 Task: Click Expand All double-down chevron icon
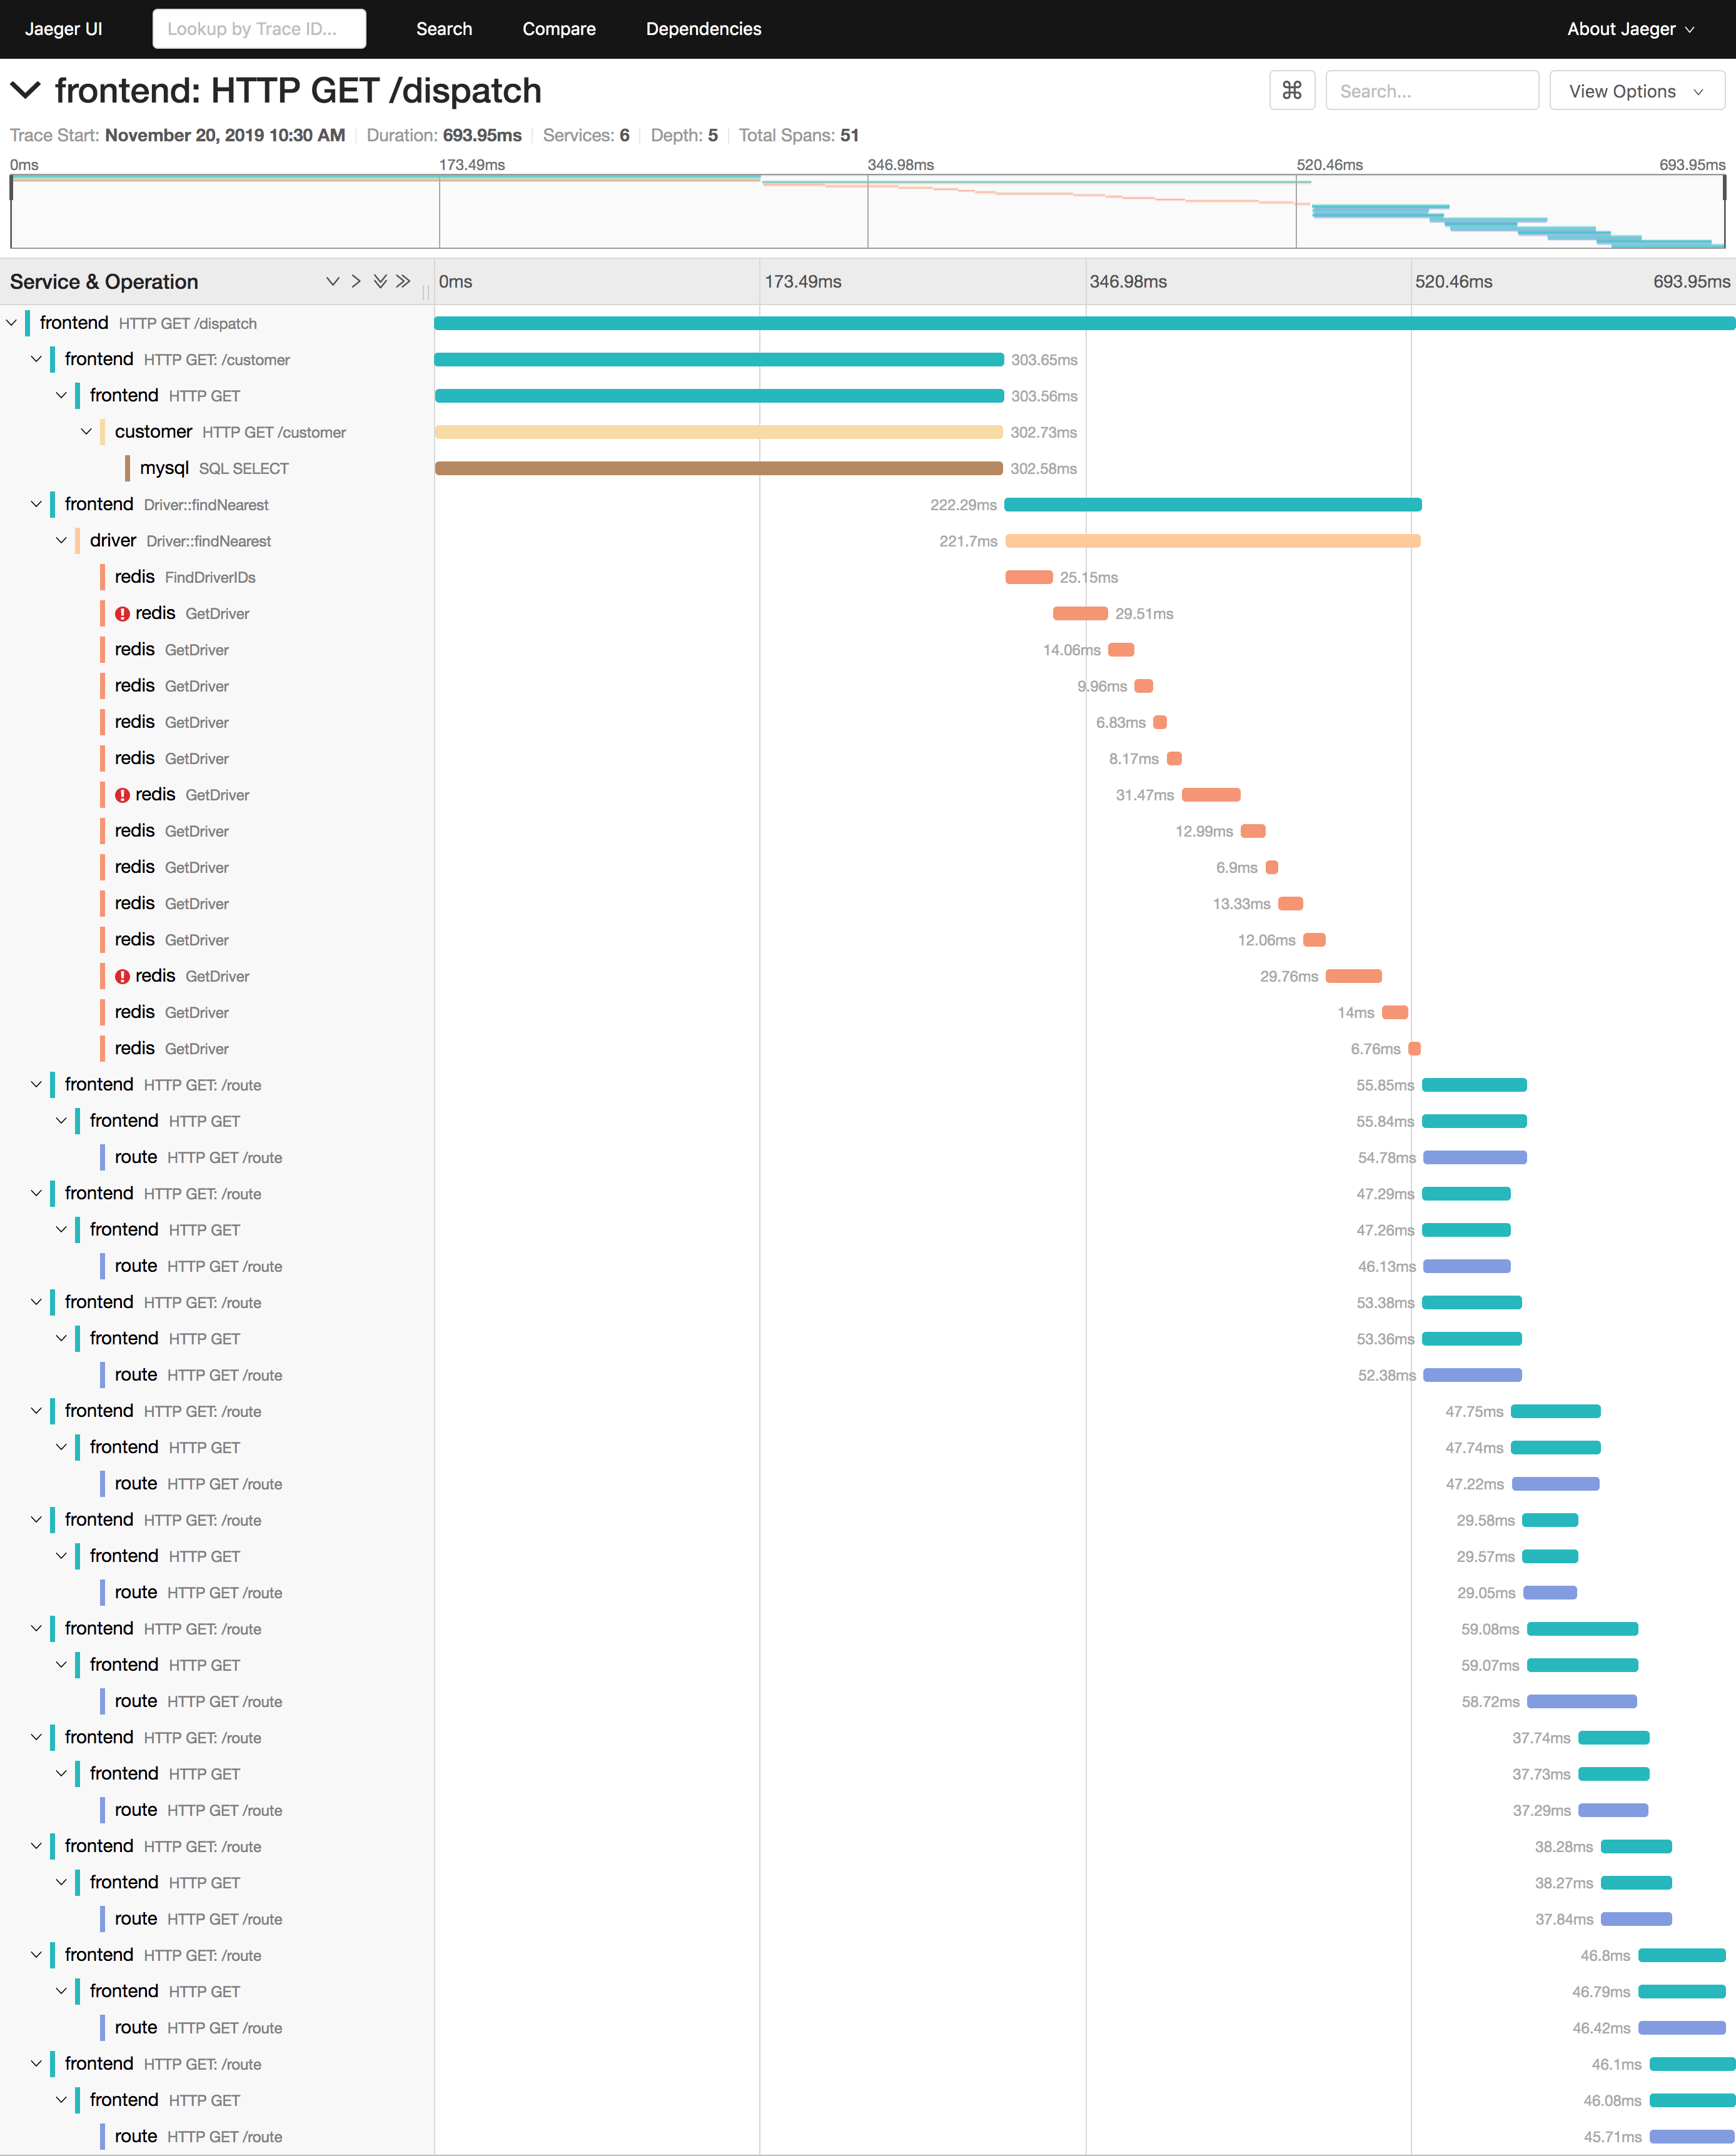tap(380, 282)
